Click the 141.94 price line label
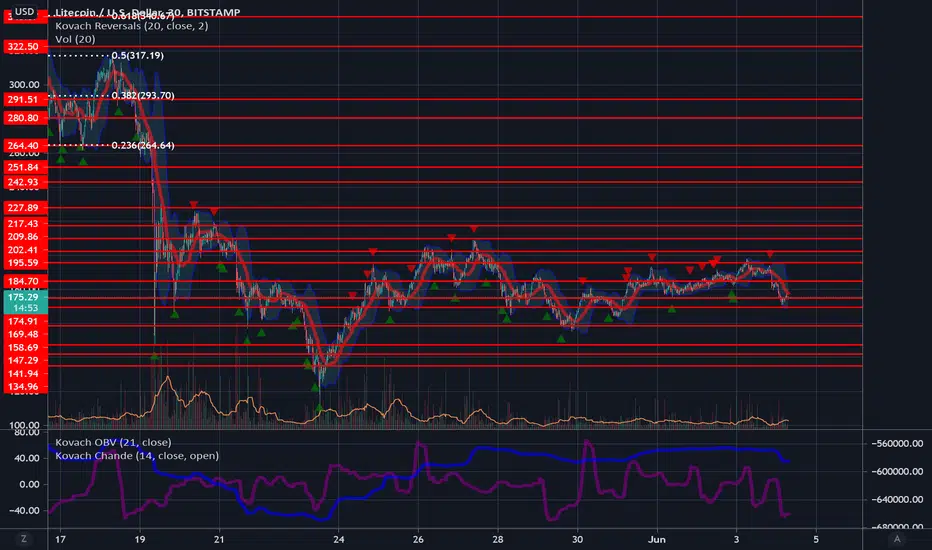Image resolution: width=932 pixels, height=550 pixels. tap(24, 373)
